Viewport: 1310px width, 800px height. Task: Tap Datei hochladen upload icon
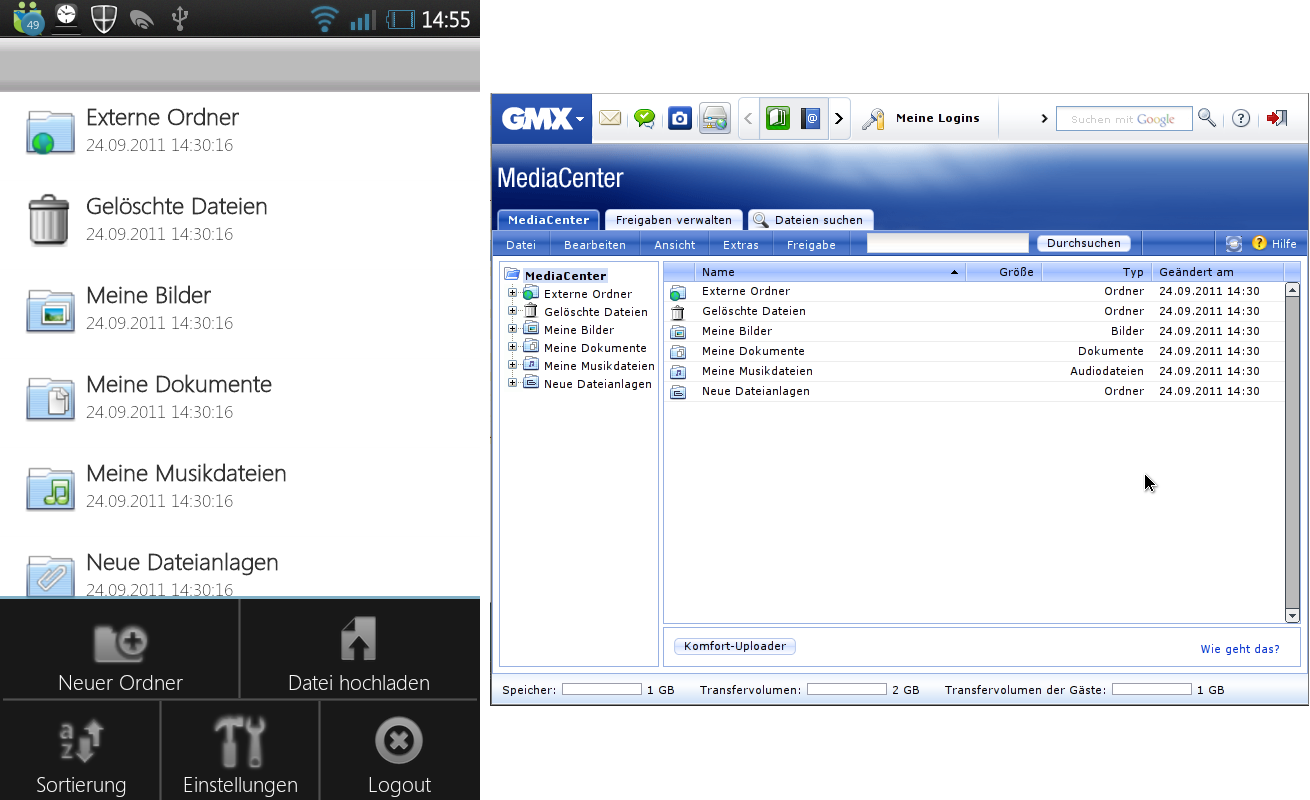click(x=358, y=640)
